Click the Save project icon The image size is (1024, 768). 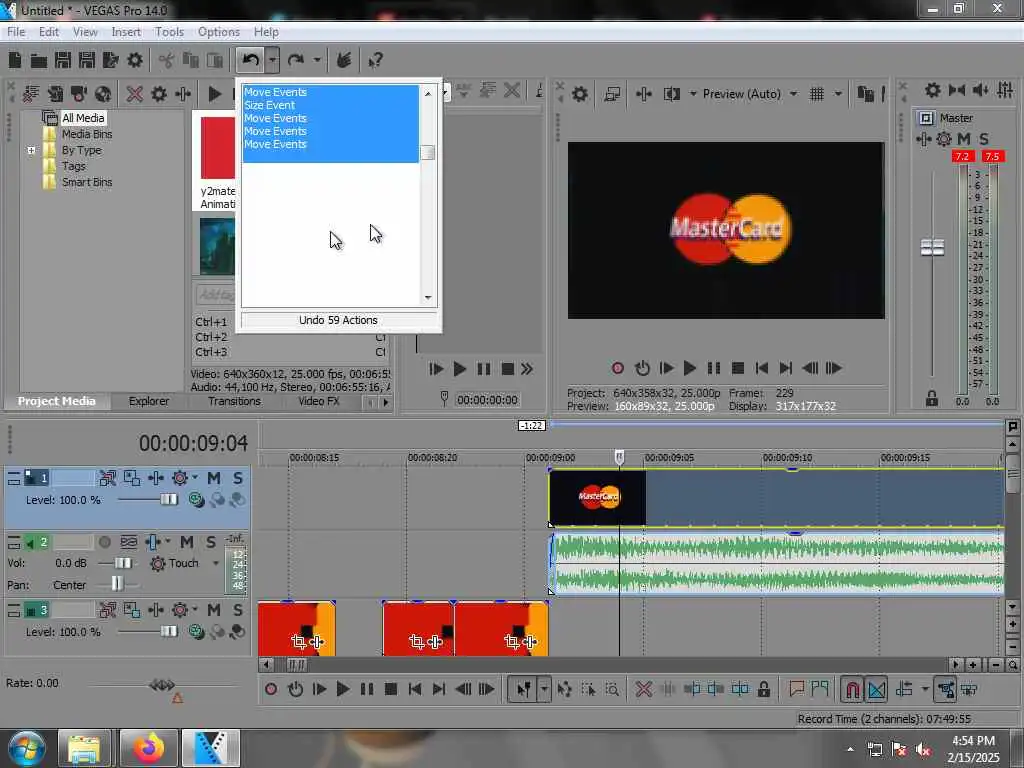pyautogui.click(x=63, y=61)
